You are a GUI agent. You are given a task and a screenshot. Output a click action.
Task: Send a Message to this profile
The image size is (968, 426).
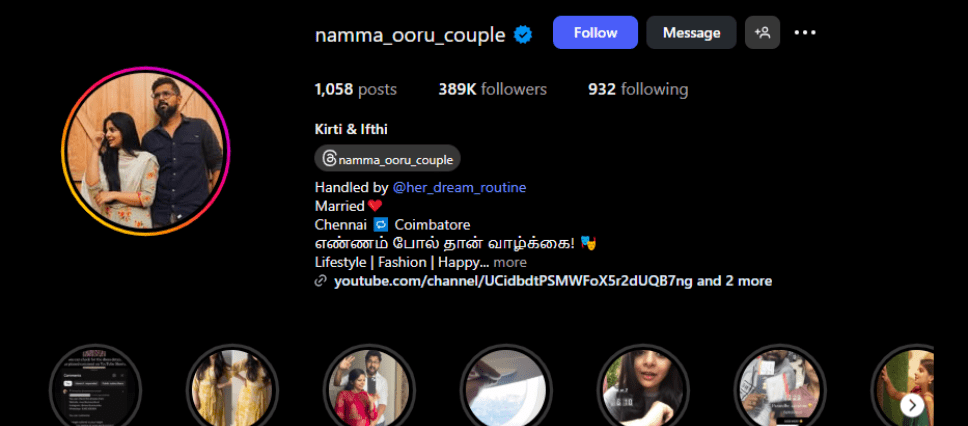click(x=691, y=33)
